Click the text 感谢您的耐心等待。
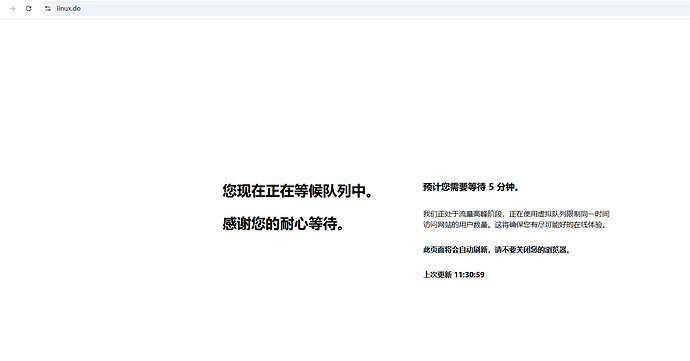This screenshot has height=361, width=690. (x=283, y=224)
